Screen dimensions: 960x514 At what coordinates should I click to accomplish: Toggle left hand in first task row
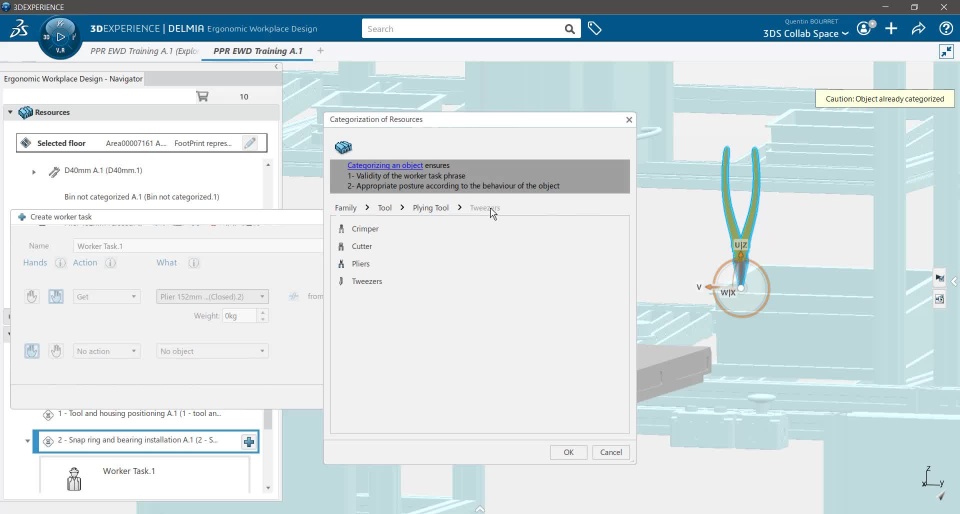(32, 297)
